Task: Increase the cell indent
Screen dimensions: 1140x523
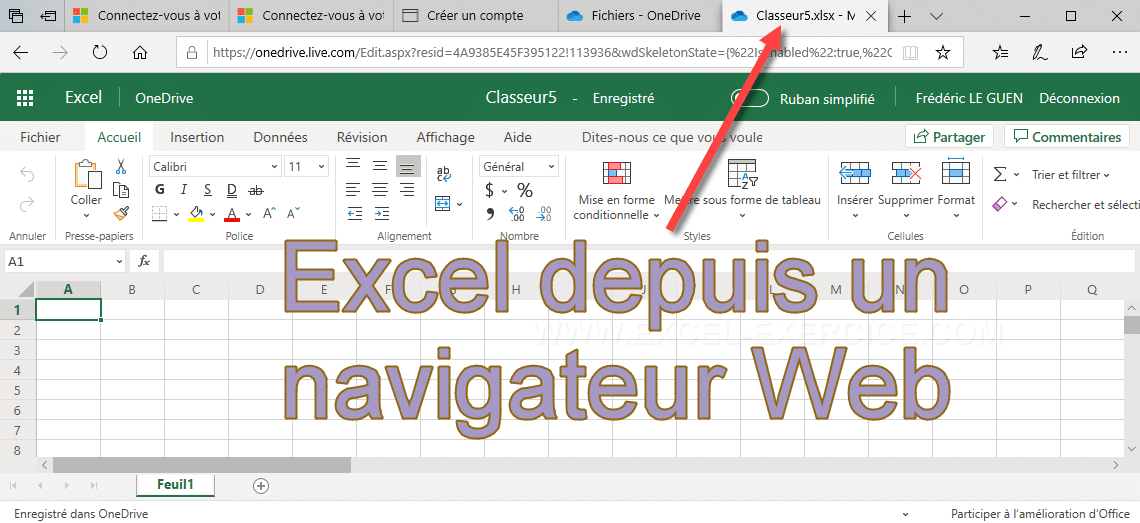Action: pos(381,214)
